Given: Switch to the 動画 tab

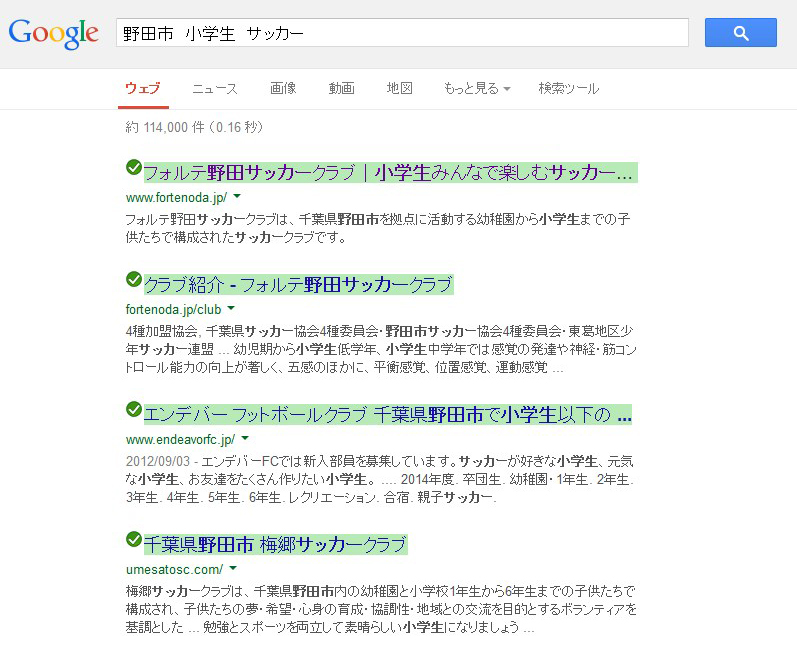Looking at the screenshot, I should [x=341, y=89].
